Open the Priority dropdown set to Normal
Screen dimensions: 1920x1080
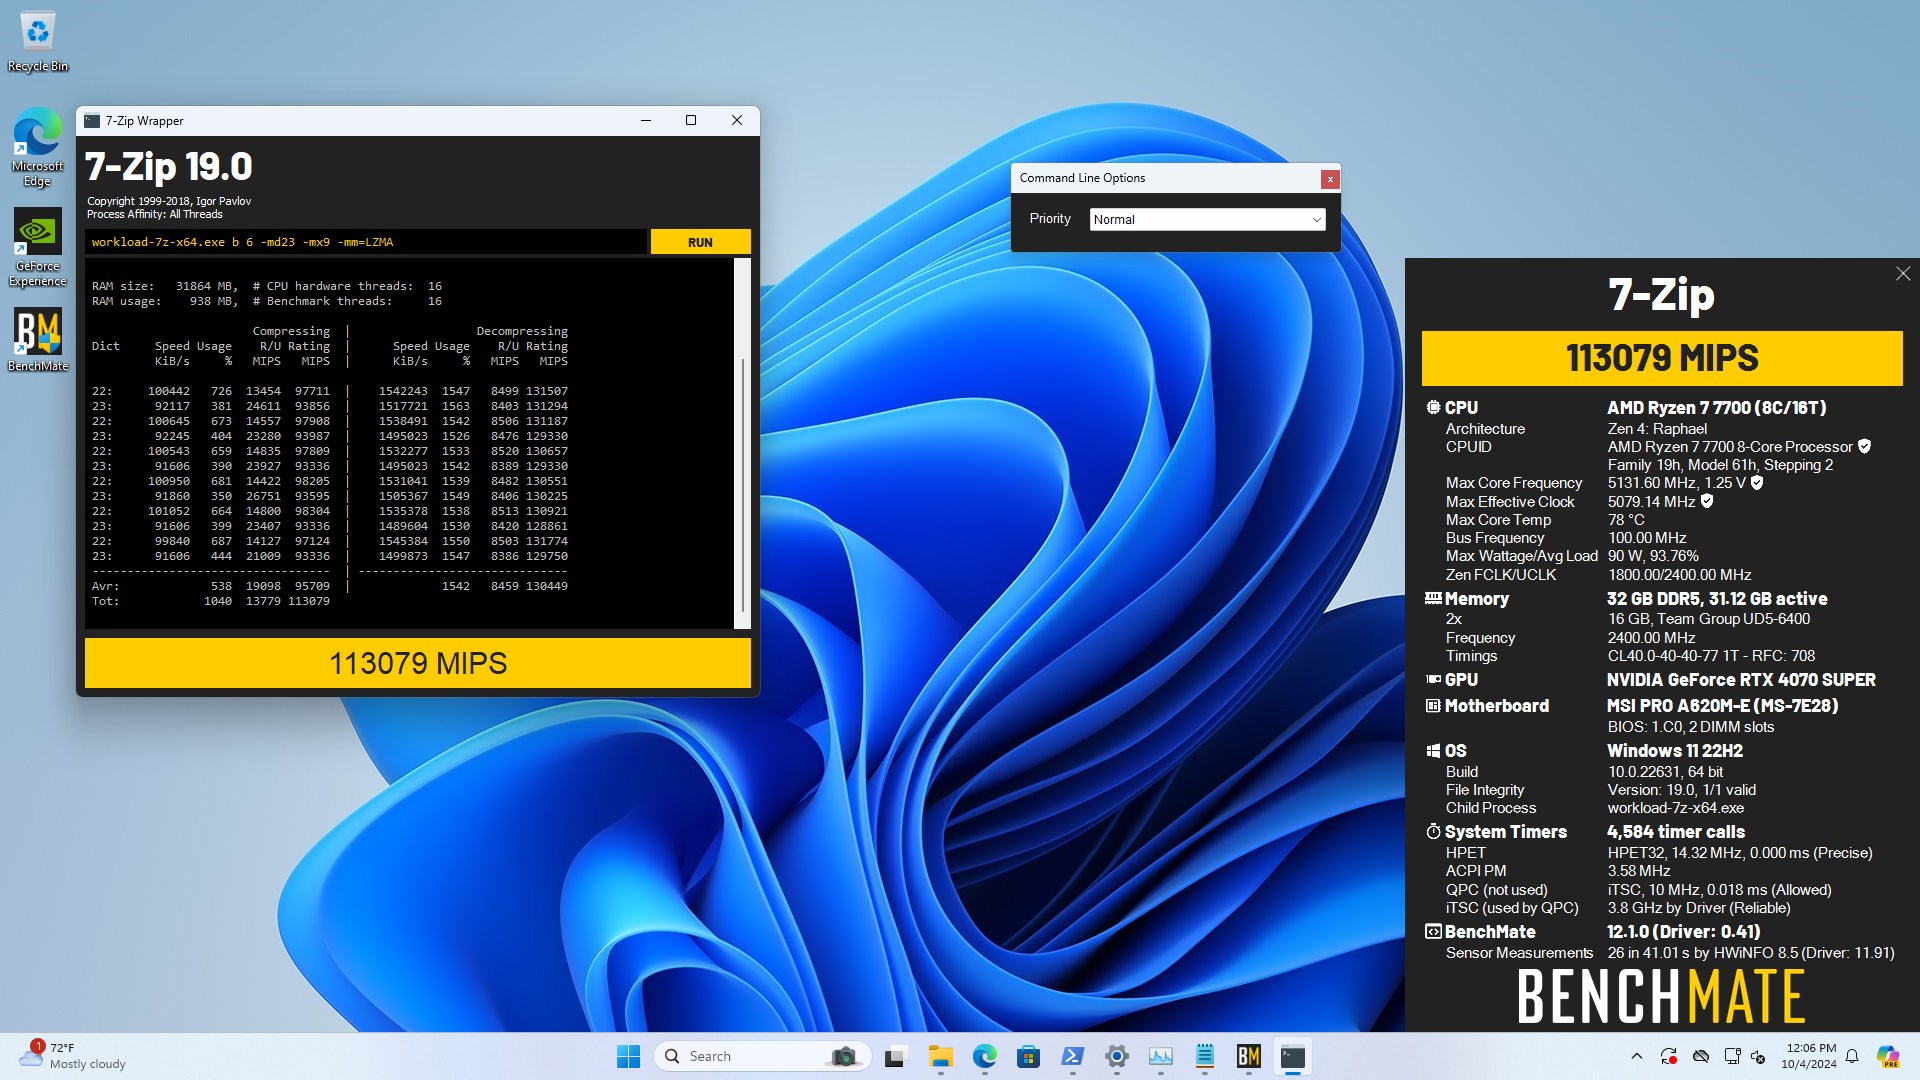[x=1207, y=219]
